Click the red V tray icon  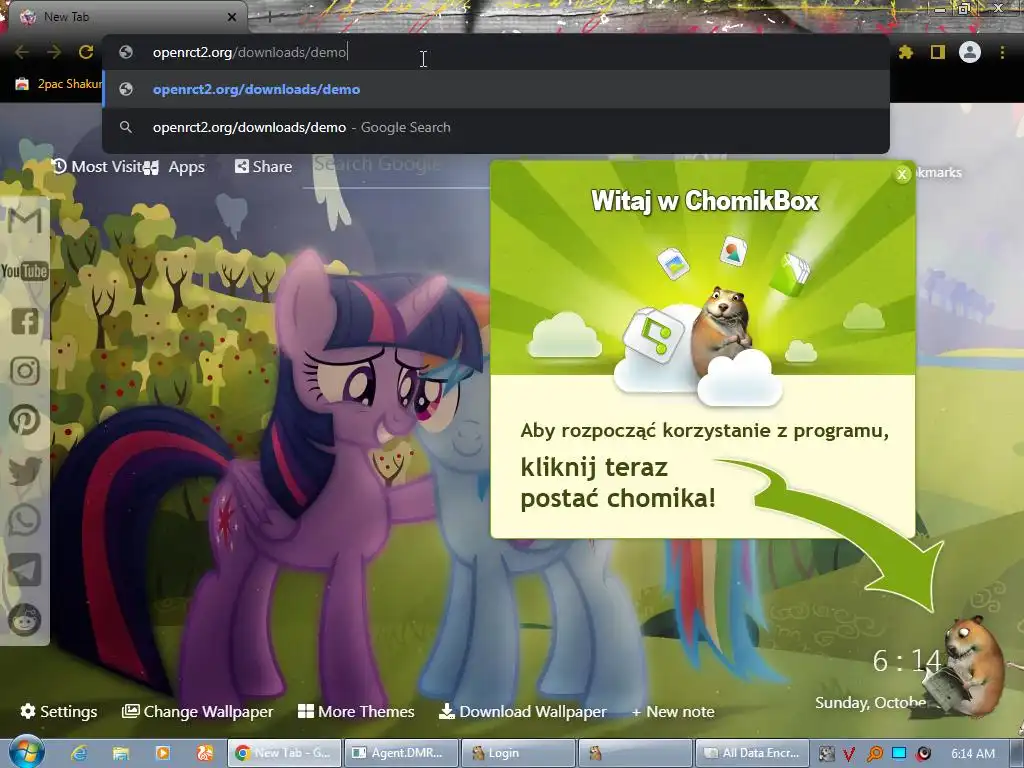pyautogui.click(x=850, y=754)
